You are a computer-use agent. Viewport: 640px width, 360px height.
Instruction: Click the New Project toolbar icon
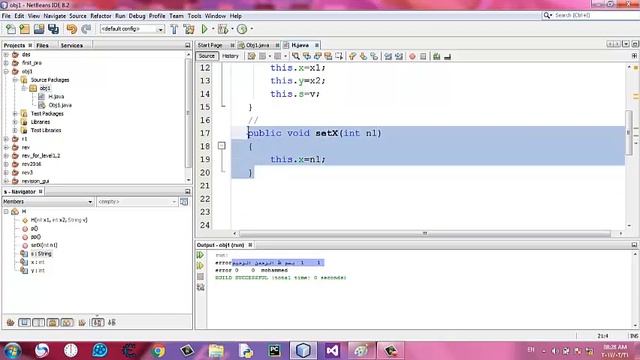pyautogui.click(x=24, y=29)
